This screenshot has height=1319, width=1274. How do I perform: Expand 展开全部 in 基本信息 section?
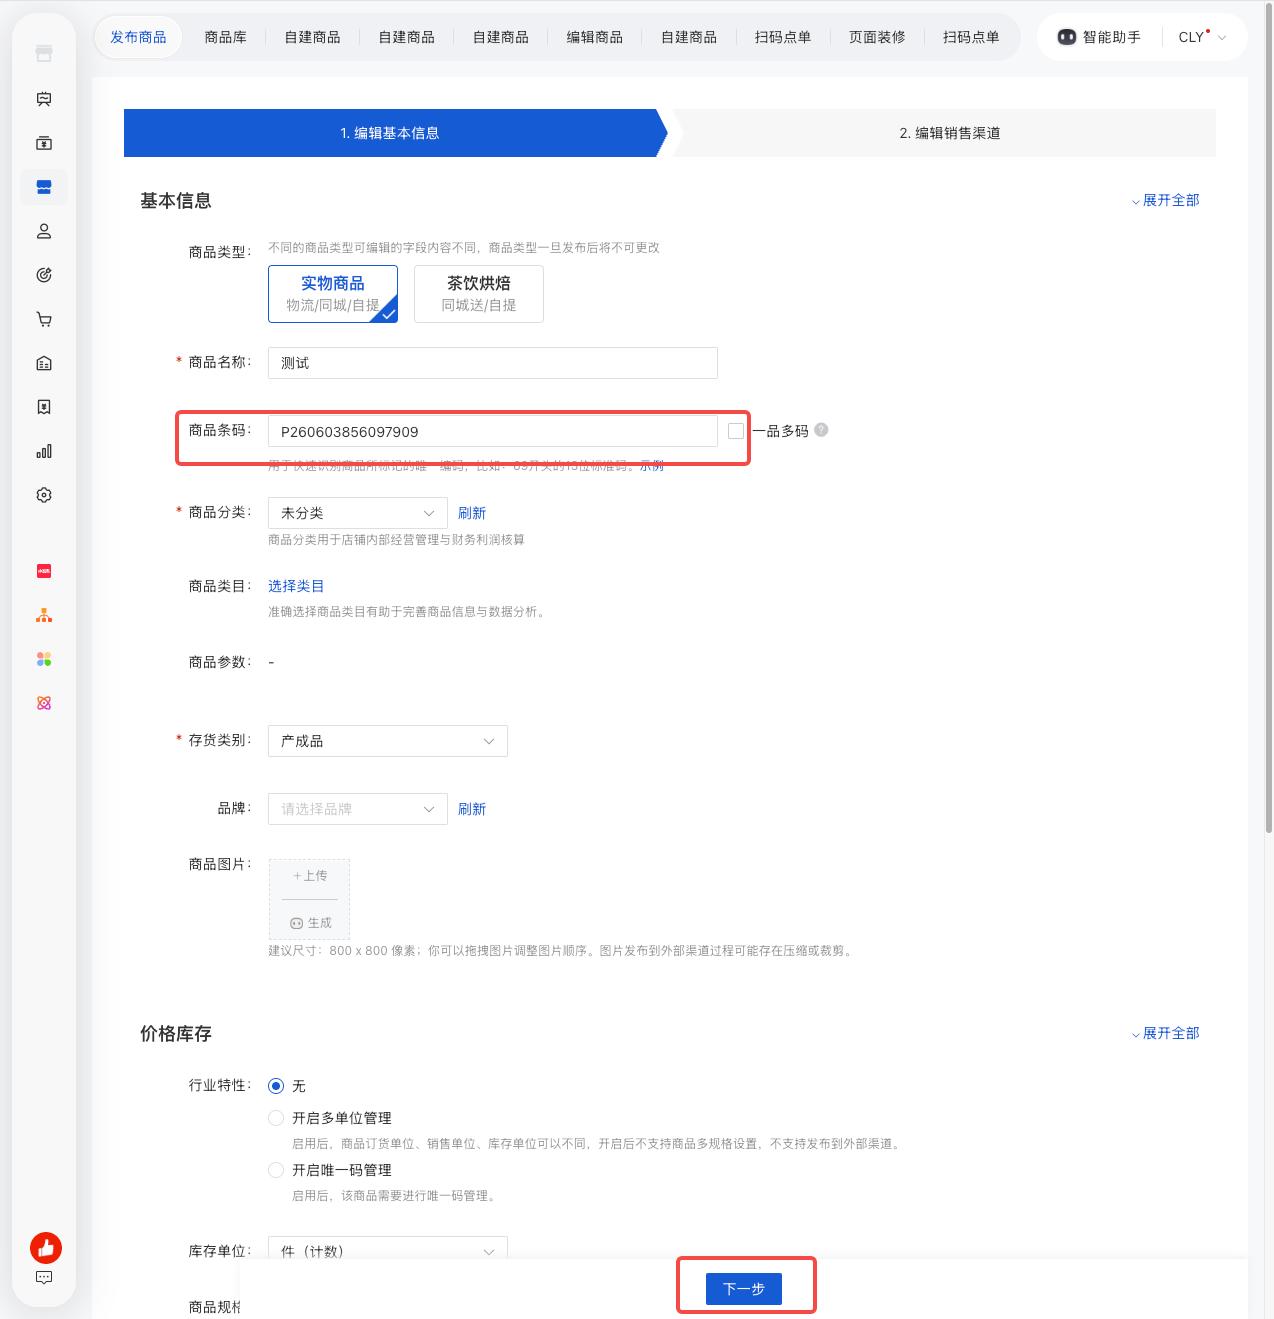pos(1165,200)
